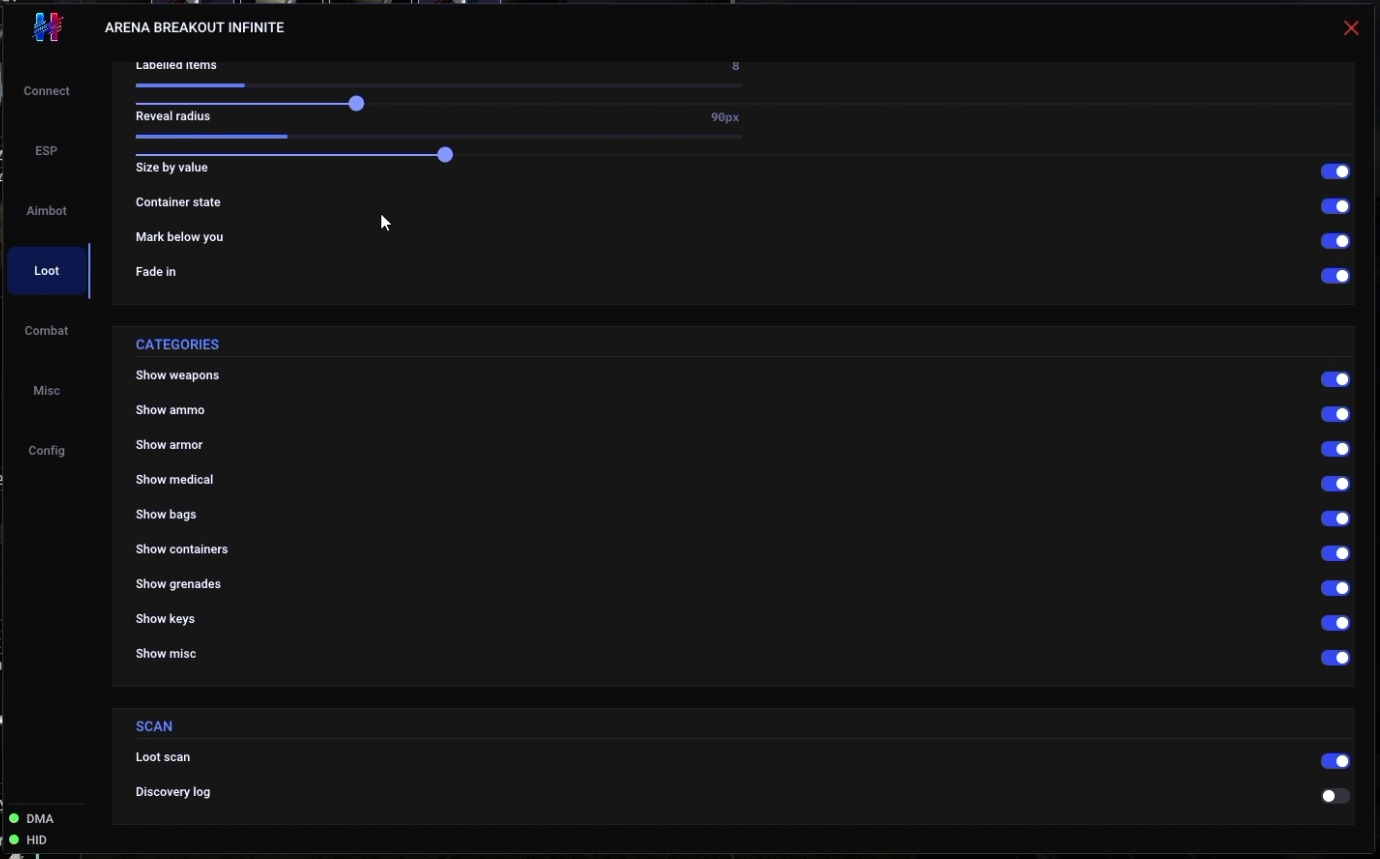Click the green DMA status indicator
This screenshot has width=1380, height=859.
point(14,818)
